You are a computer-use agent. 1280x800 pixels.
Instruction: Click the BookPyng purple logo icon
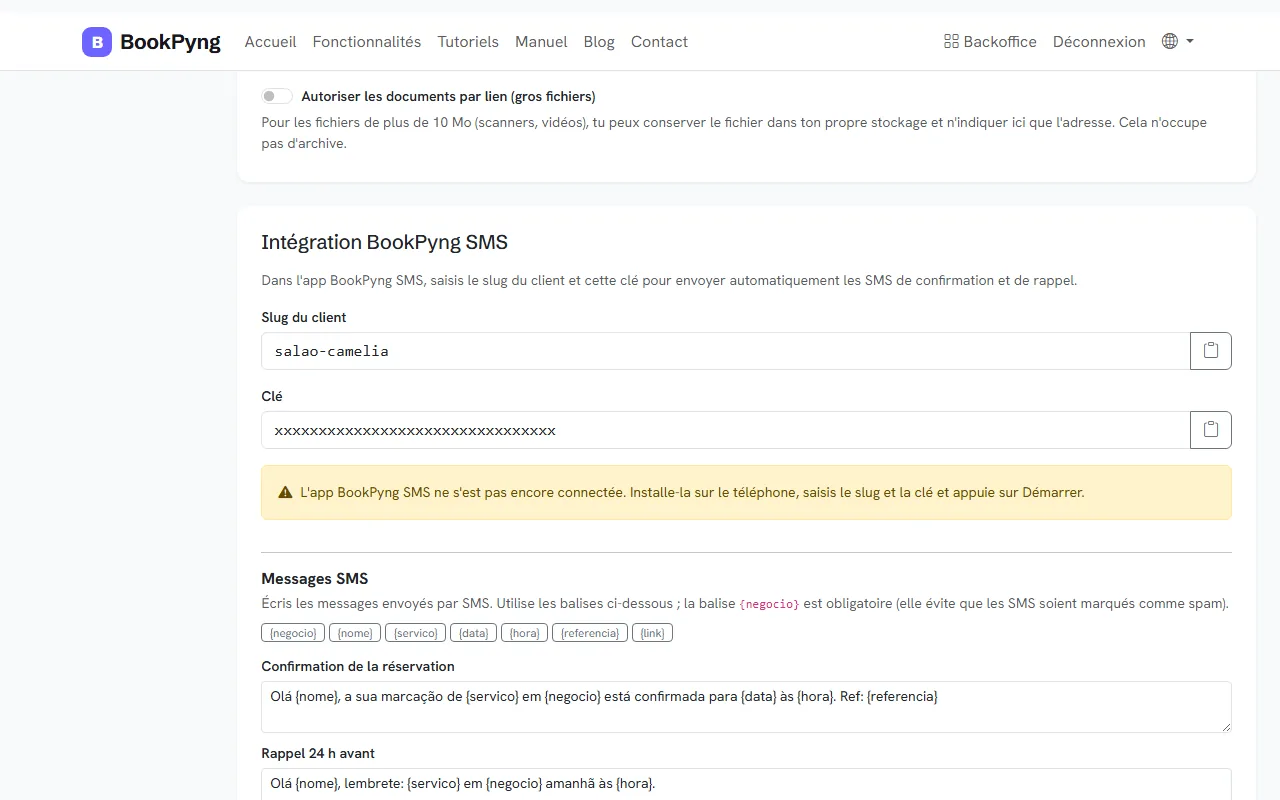(x=97, y=42)
